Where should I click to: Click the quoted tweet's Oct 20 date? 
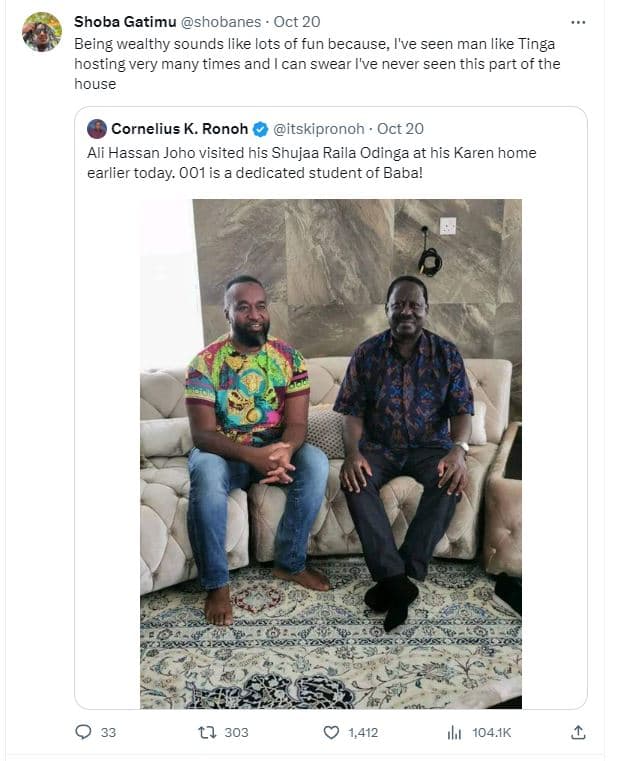click(x=400, y=129)
